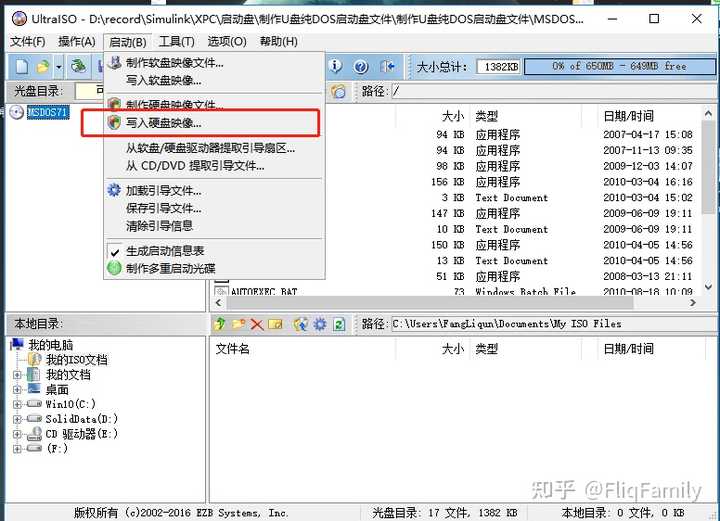Expand the 桌面 tree node
Viewport: 720px width, 521px height.
click(17, 390)
